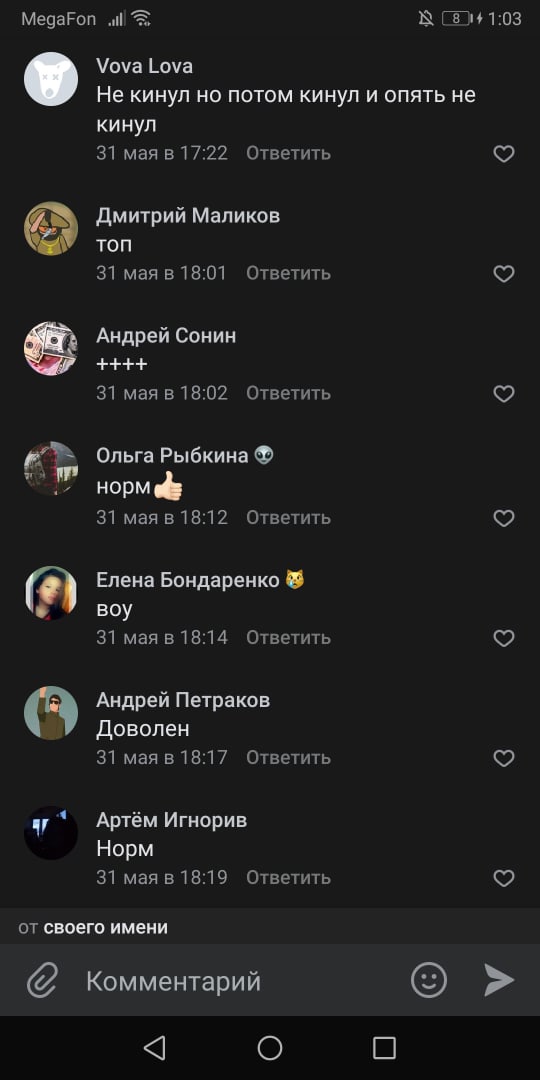Screen dimensions: 540x1080
Task: Like Артём Игнорив's 'Норм' comment
Action: pyautogui.click(x=504, y=878)
